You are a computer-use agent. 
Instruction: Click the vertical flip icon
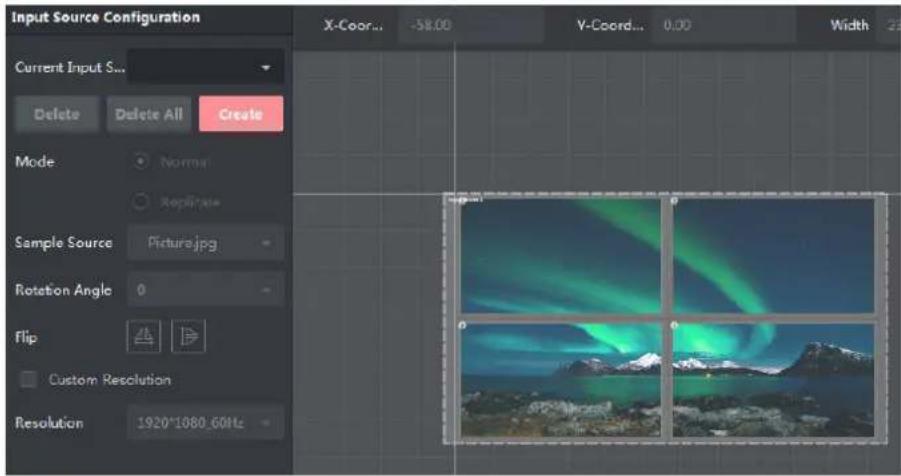click(188, 336)
